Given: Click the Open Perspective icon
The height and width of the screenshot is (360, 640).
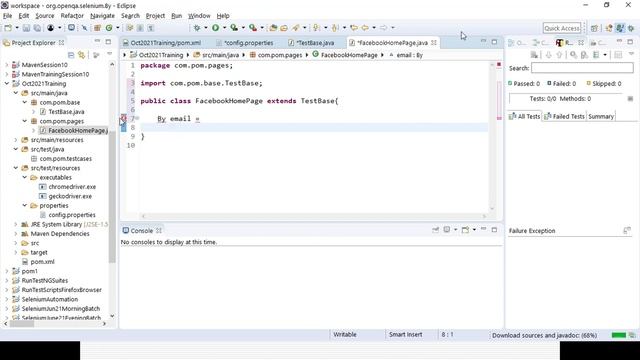Looking at the screenshot, I should [594, 28].
